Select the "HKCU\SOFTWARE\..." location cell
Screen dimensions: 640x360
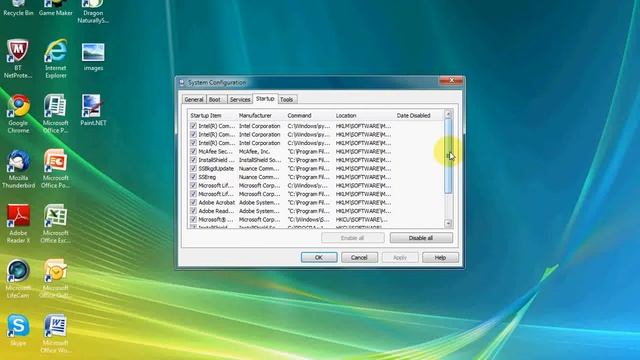[361, 220]
